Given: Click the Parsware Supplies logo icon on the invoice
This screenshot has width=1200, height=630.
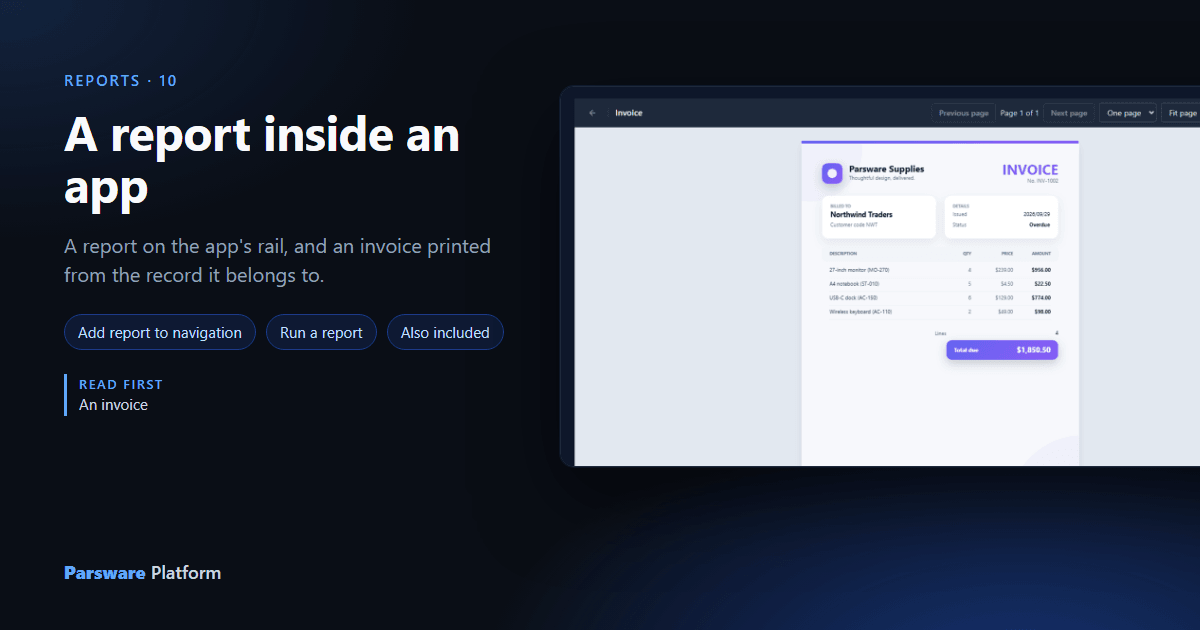Looking at the screenshot, I should pos(832,174).
